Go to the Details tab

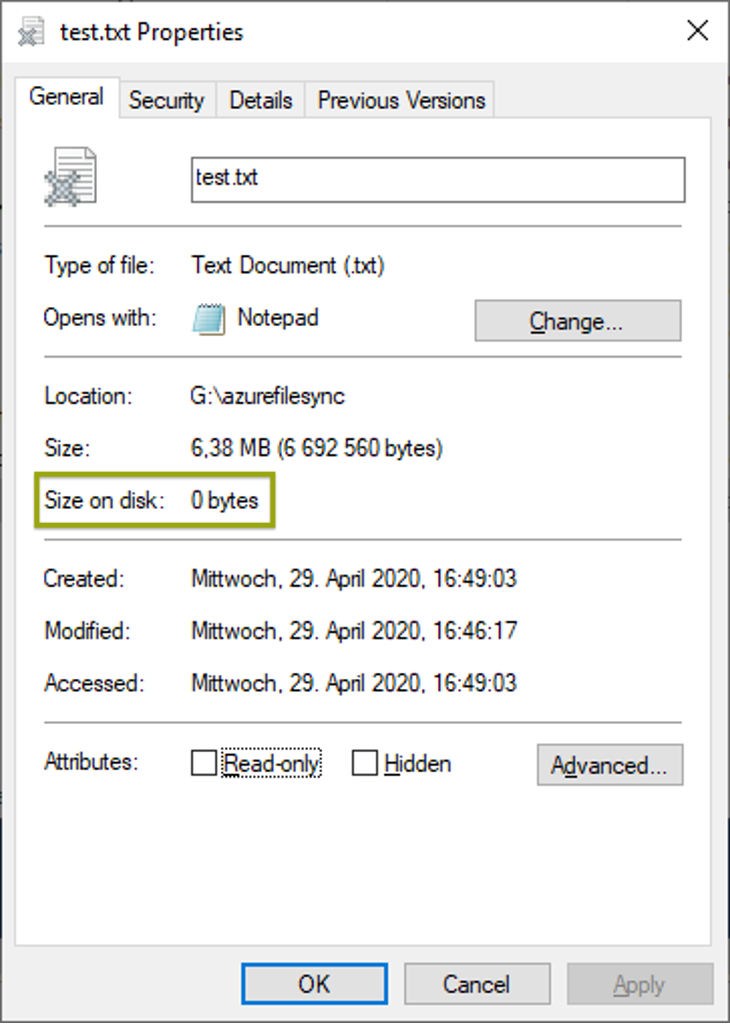260,100
